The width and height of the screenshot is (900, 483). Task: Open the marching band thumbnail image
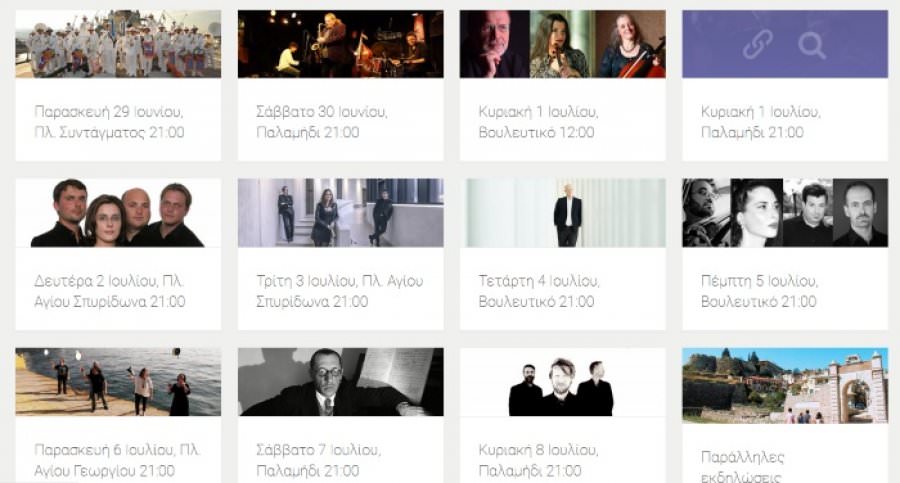click(118, 44)
